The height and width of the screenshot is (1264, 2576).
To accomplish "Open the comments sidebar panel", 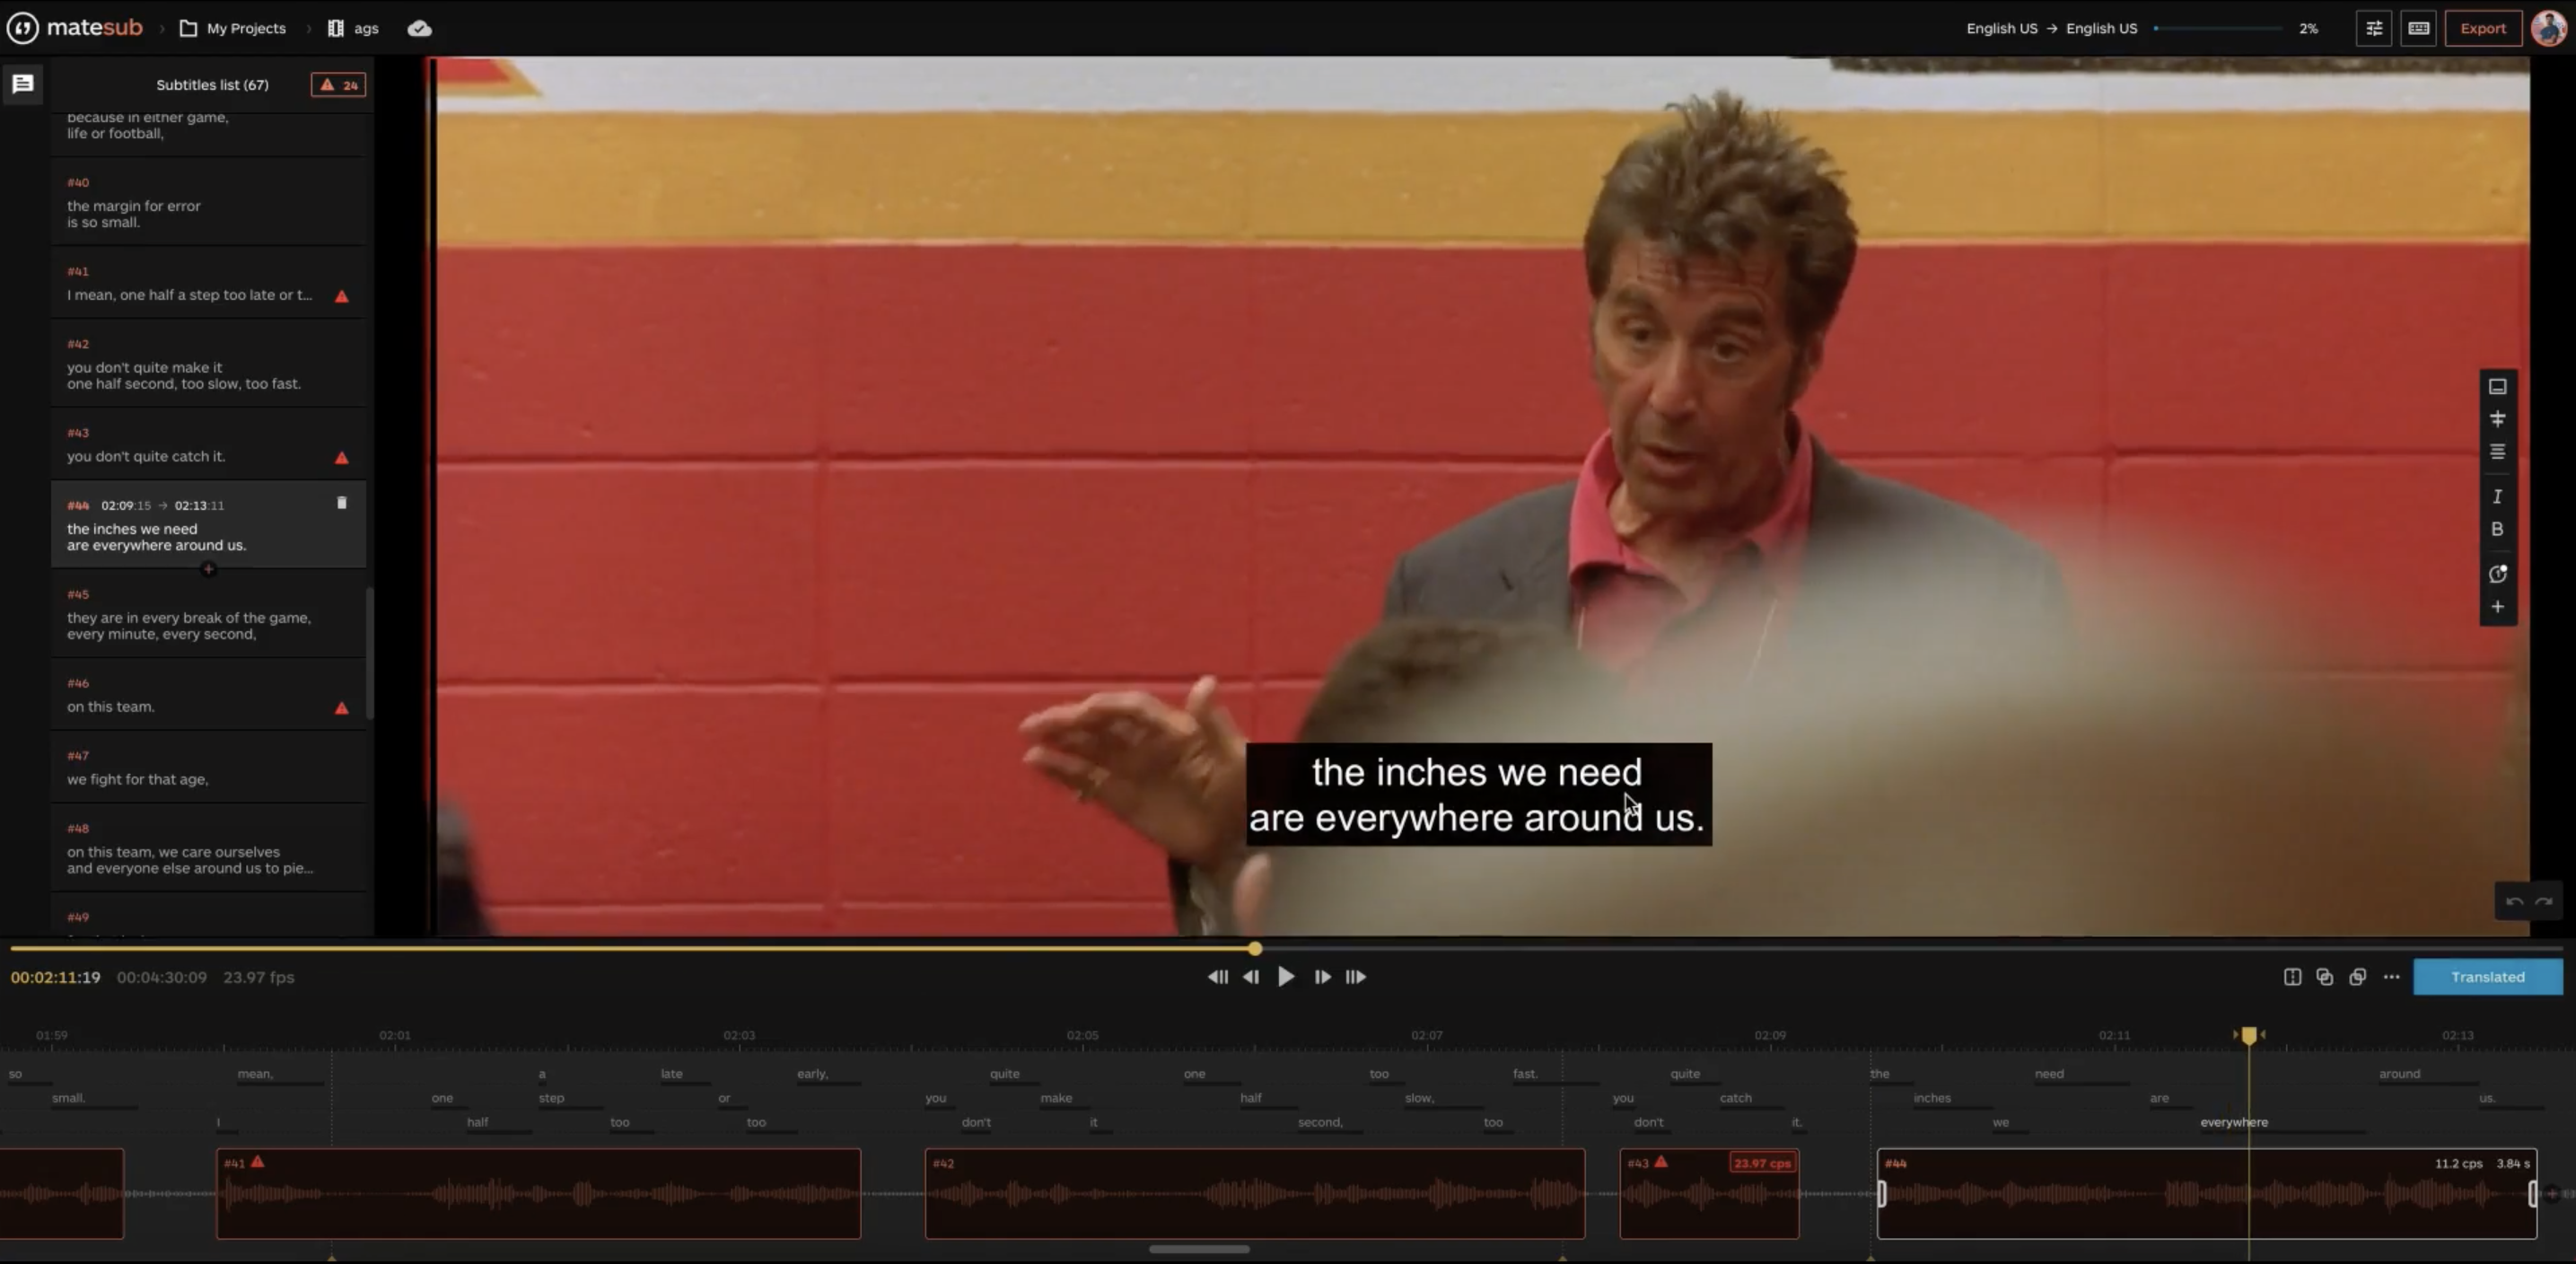I will point(23,84).
